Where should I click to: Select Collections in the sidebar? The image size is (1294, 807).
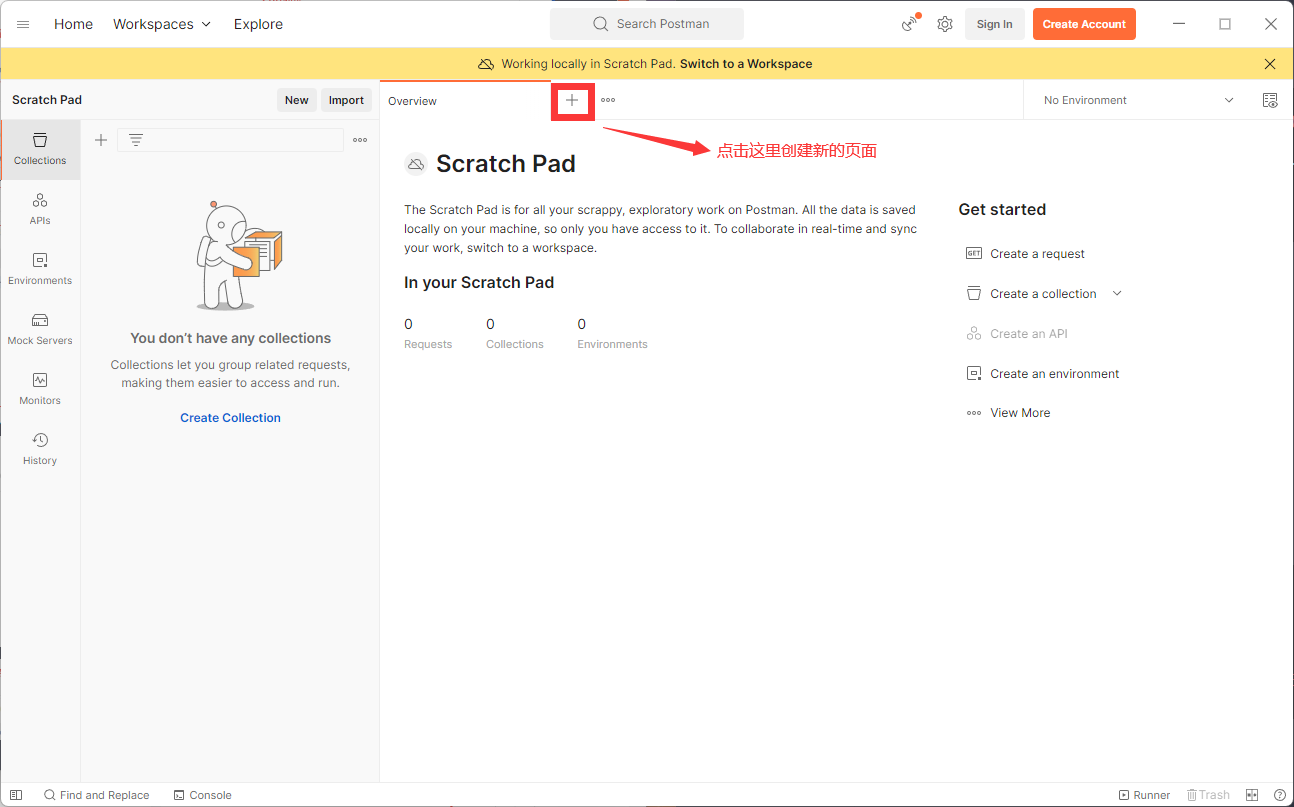point(40,149)
